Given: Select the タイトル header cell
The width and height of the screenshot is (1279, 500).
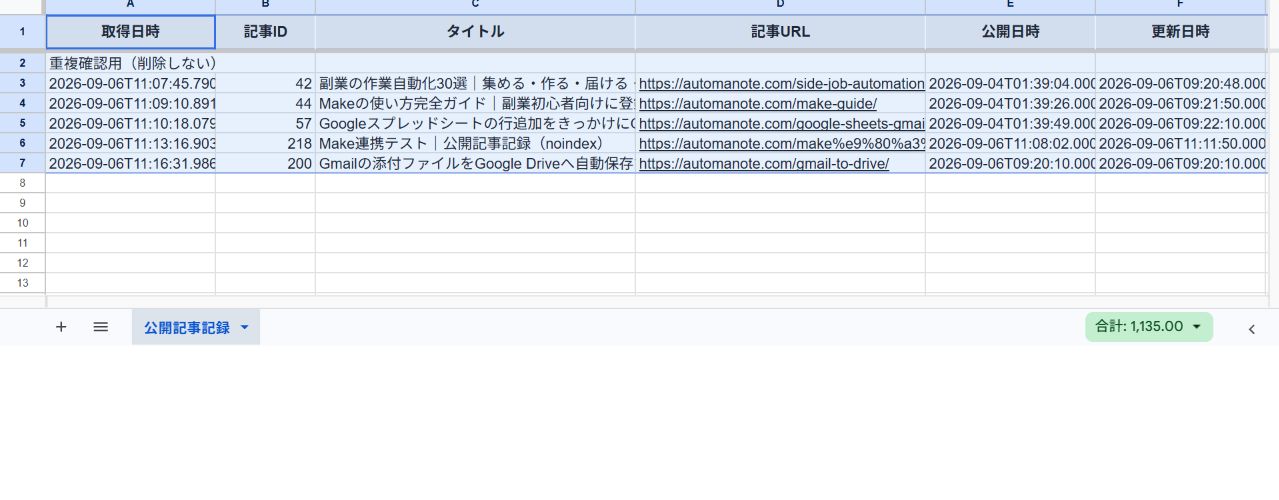Looking at the screenshot, I should [475, 32].
